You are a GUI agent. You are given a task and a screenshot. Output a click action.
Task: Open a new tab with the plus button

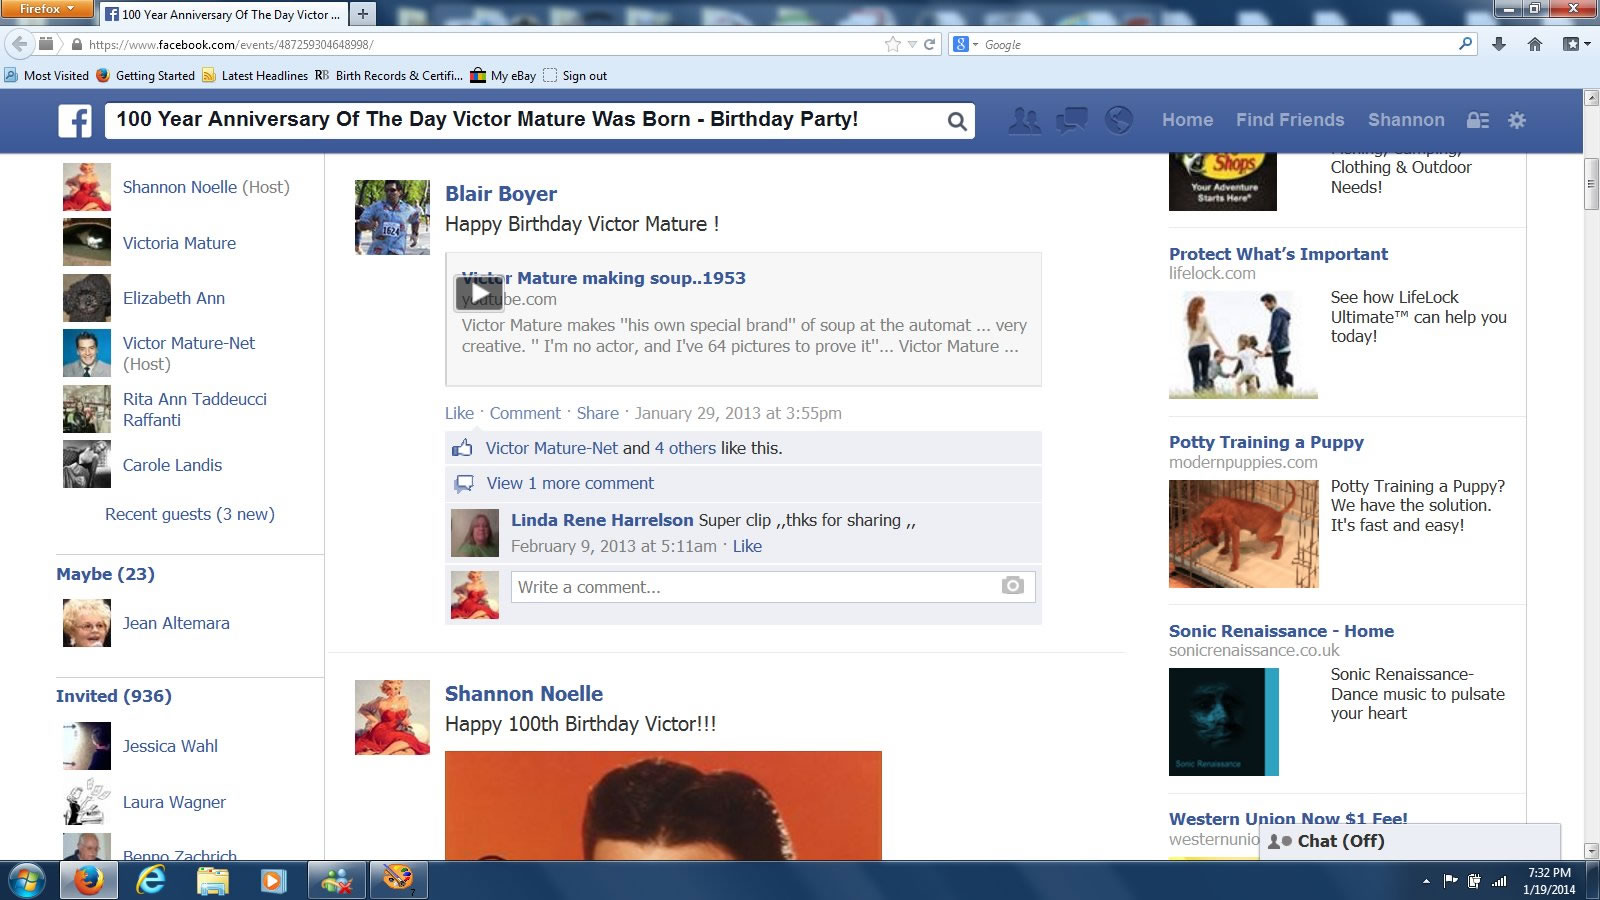click(x=363, y=14)
